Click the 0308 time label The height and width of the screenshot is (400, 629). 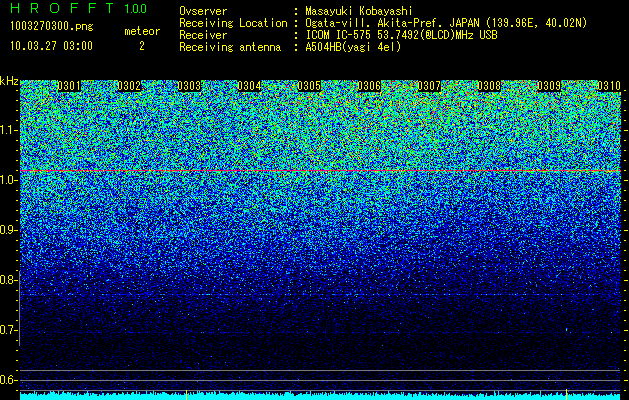[489, 86]
